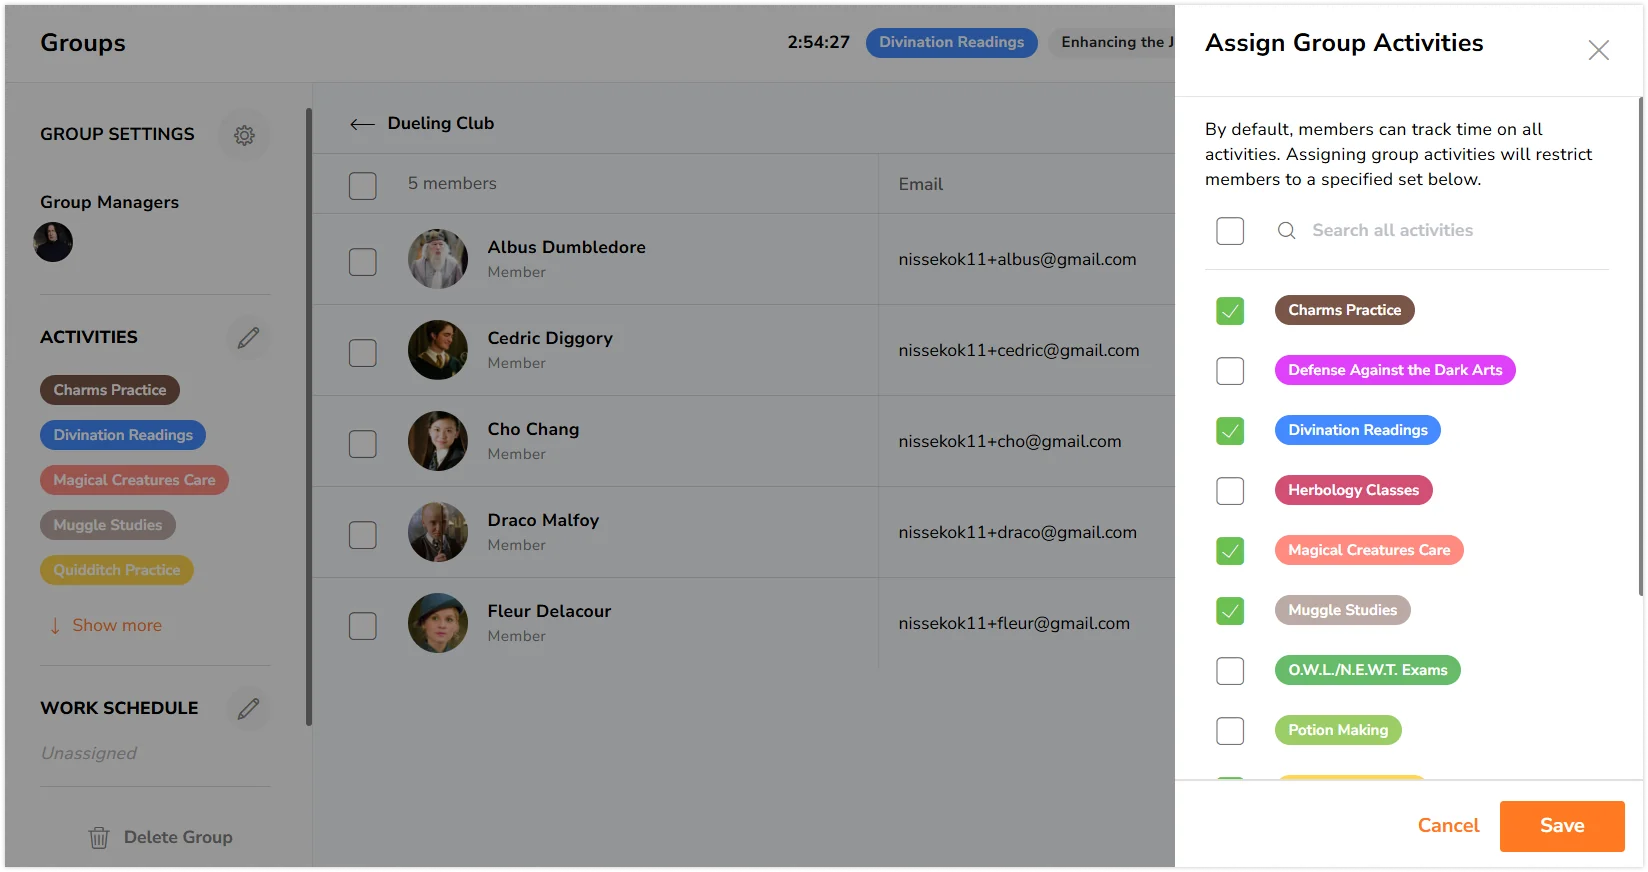
Task: Save the group activity assignments
Action: click(x=1562, y=826)
